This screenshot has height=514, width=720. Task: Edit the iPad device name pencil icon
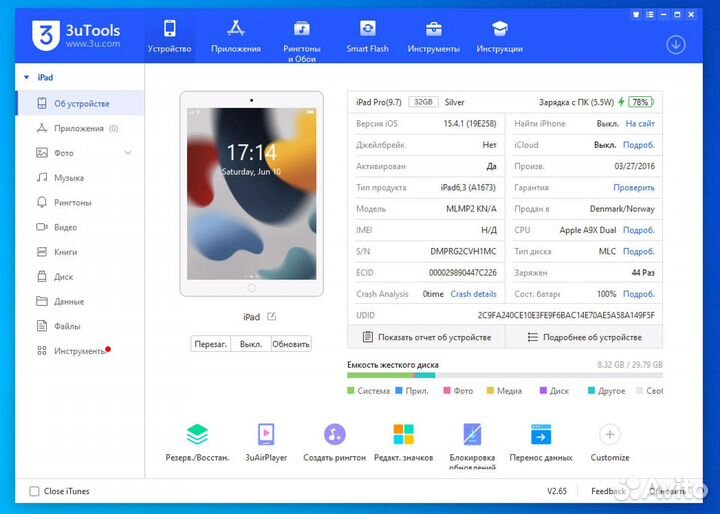coord(271,317)
